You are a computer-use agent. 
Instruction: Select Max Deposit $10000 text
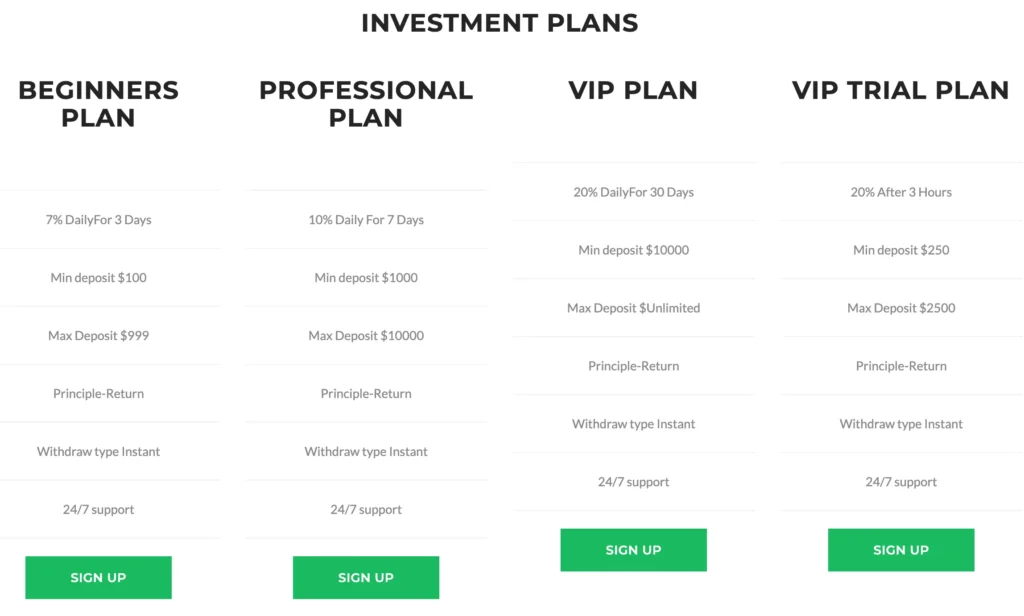click(365, 335)
